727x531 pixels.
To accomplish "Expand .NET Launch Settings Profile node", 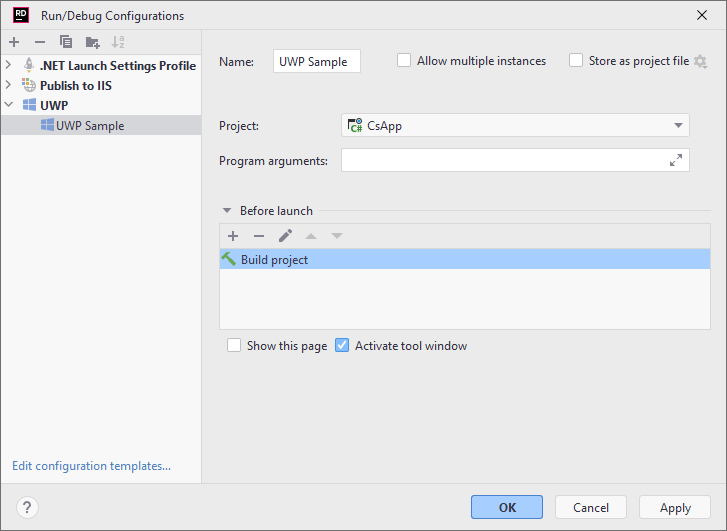I will pos(9,66).
